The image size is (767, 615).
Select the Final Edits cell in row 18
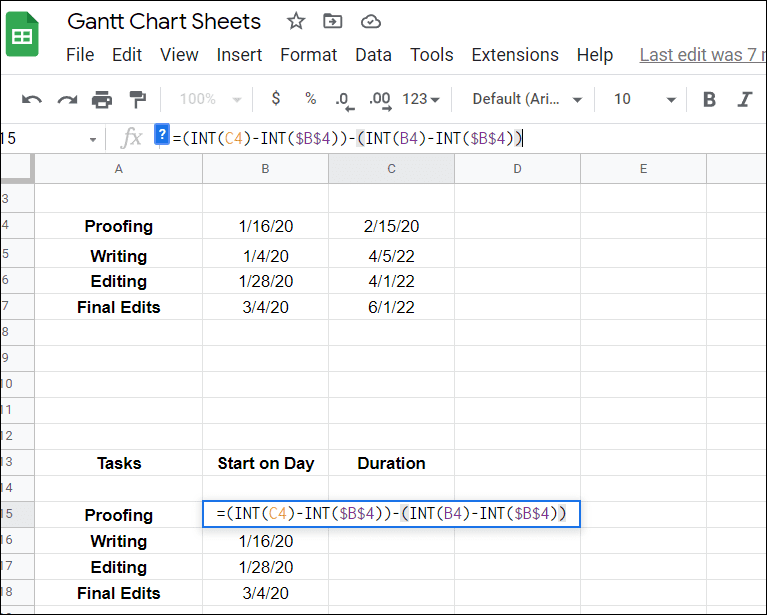118,592
